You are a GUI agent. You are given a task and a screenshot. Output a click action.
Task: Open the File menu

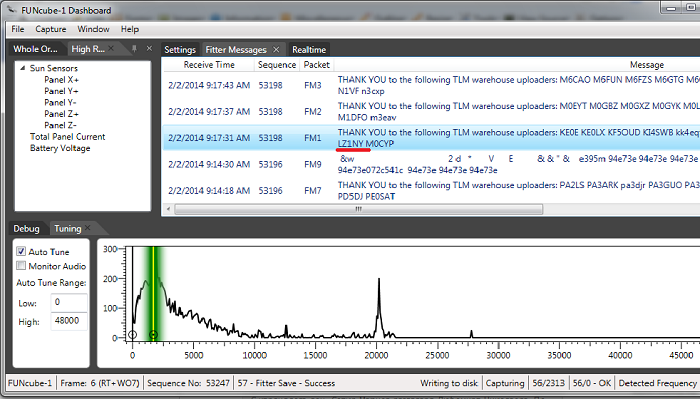coord(18,29)
